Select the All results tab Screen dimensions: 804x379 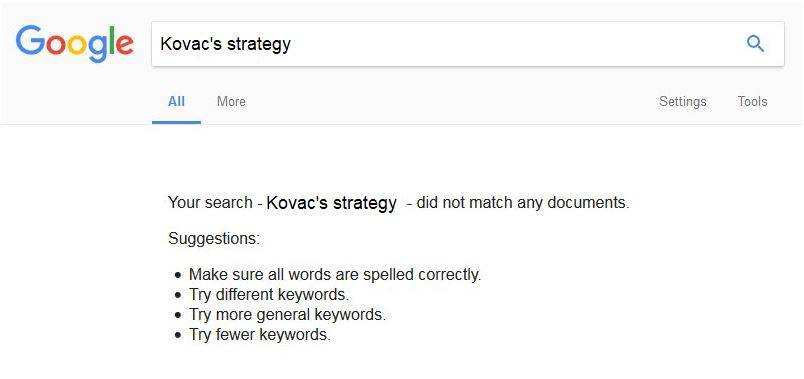[x=176, y=102]
